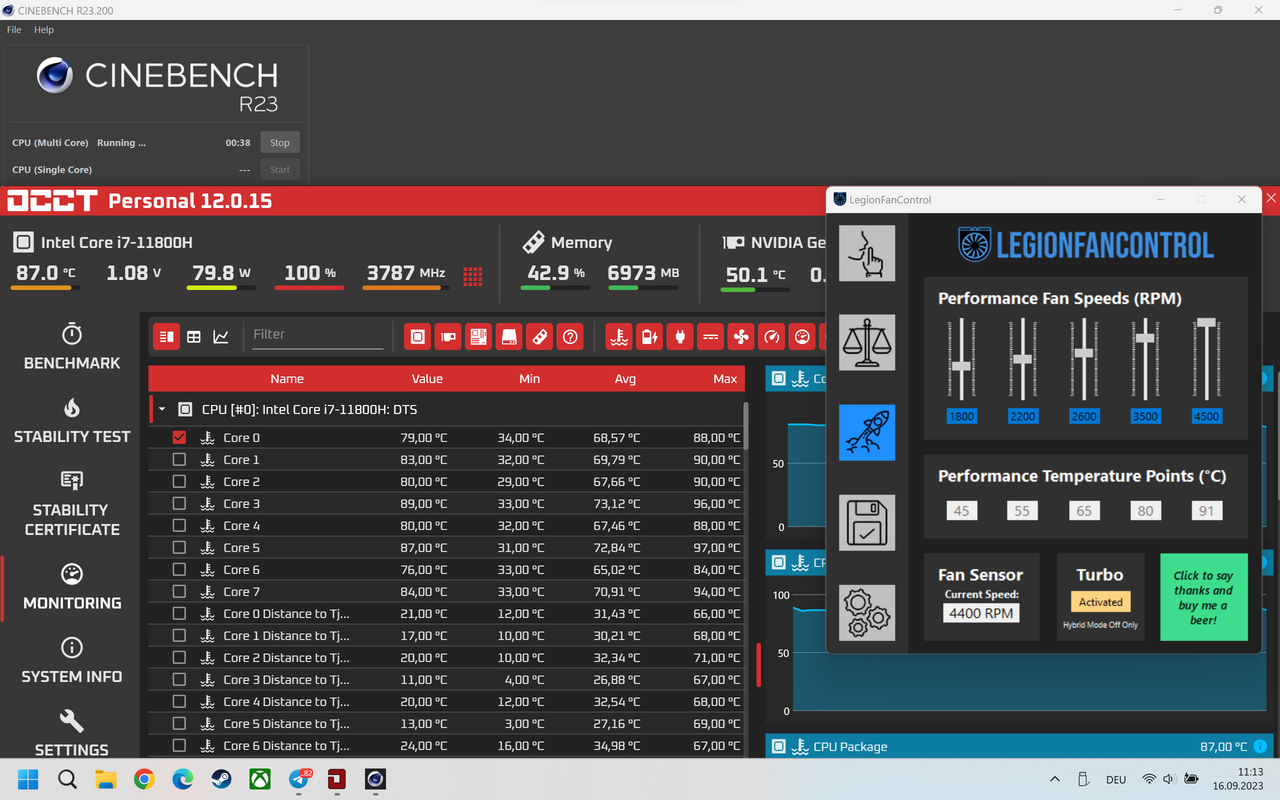Switch OCCT monitoring to list view
Image resolution: width=1280 pixels, height=800 pixels.
167,337
